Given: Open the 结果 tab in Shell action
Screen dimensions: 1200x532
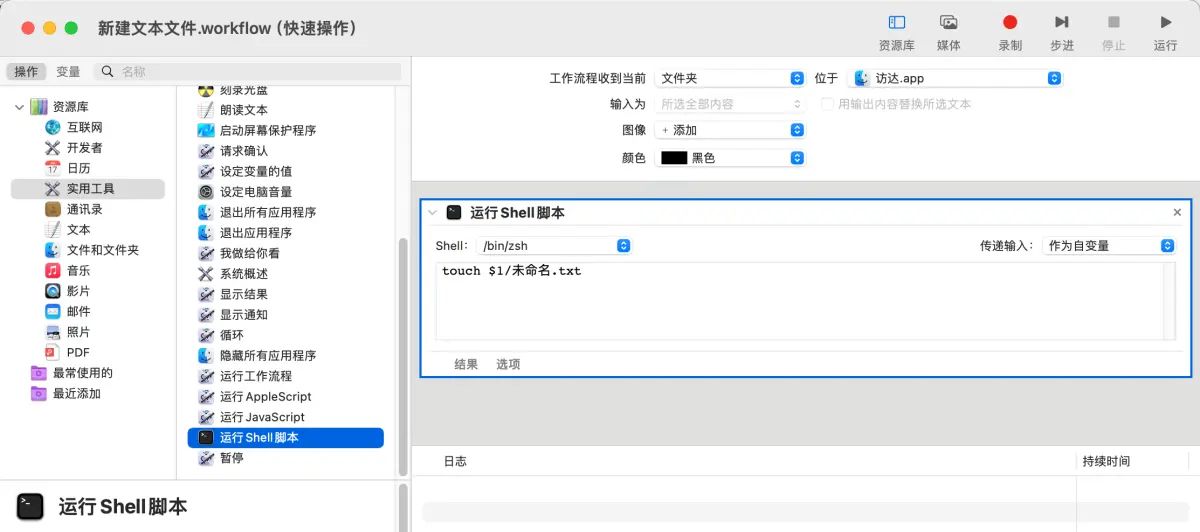Looking at the screenshot, I should (466, 365).
